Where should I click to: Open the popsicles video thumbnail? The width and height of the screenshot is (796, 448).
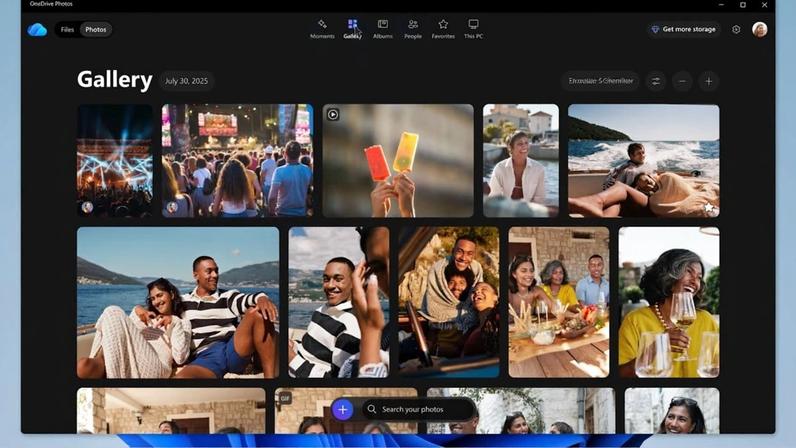point(398,161)
